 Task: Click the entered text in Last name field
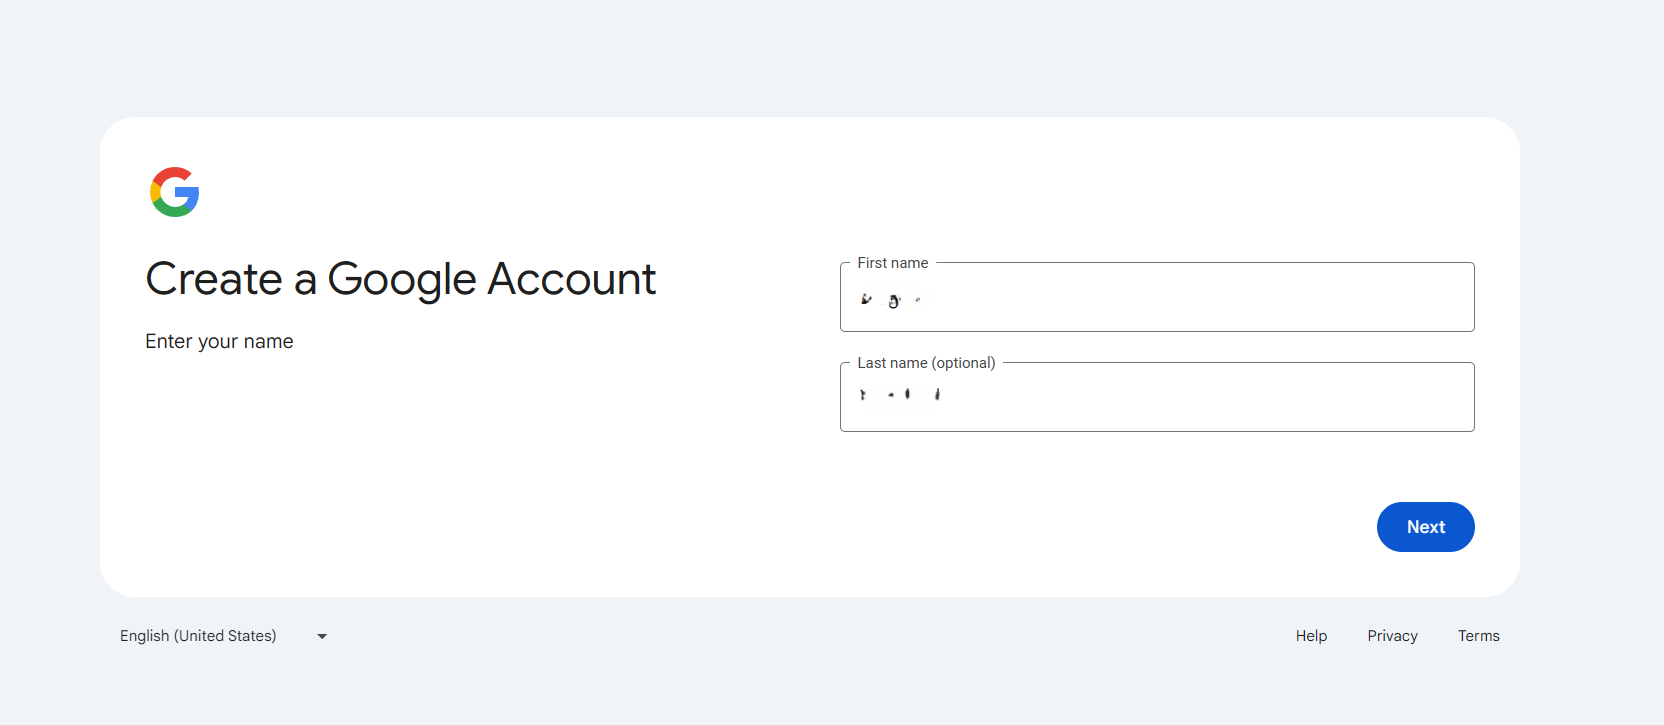(x=900, y=395)
